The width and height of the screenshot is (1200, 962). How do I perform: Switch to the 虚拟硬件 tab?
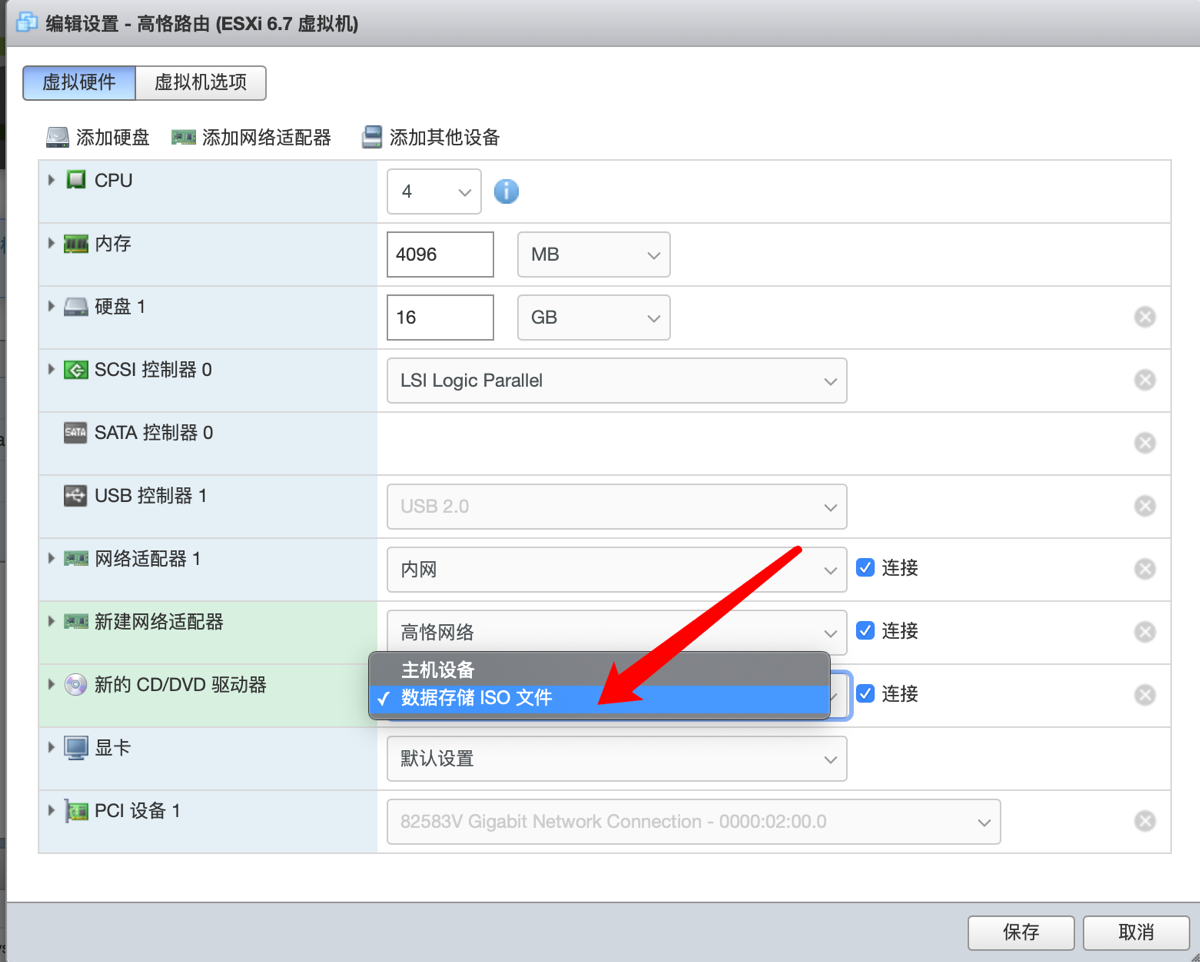pos(79,83)
